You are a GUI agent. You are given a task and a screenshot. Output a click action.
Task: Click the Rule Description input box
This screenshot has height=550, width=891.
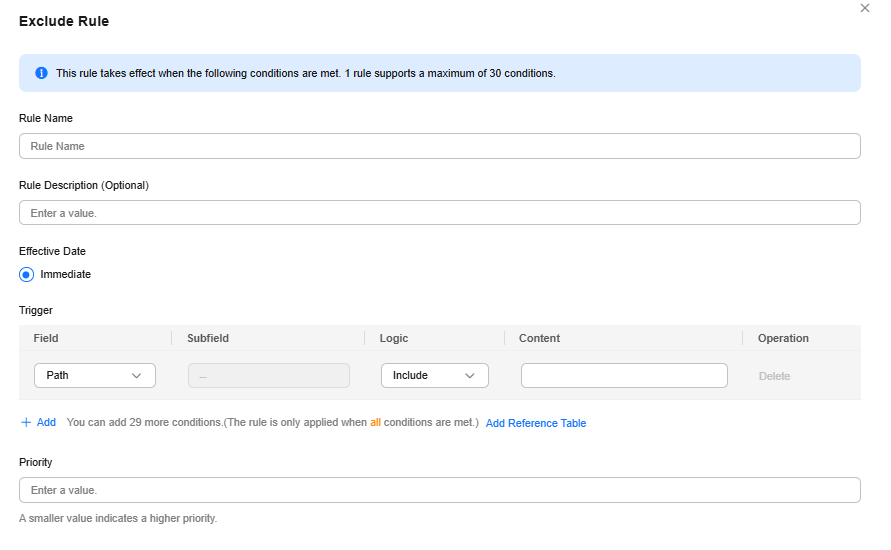pos(440,212)
